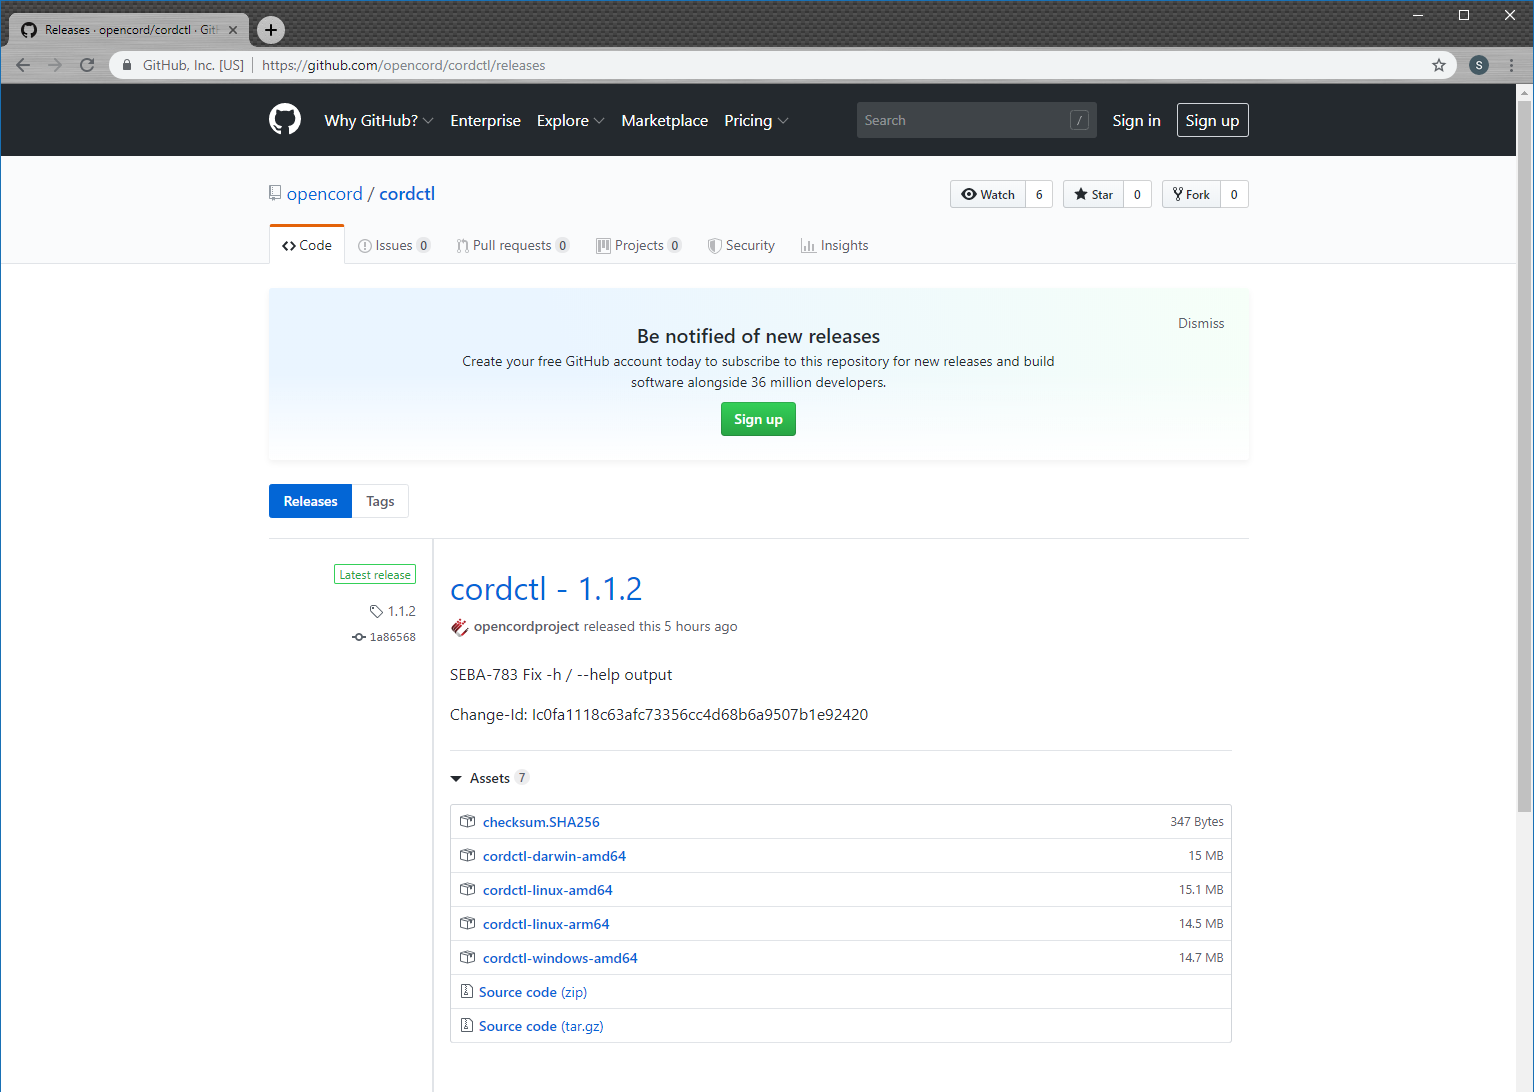This screenshot has width=1534, height=1092.
Task: Reload the page with refresh icon
Action: click(87, 65)
